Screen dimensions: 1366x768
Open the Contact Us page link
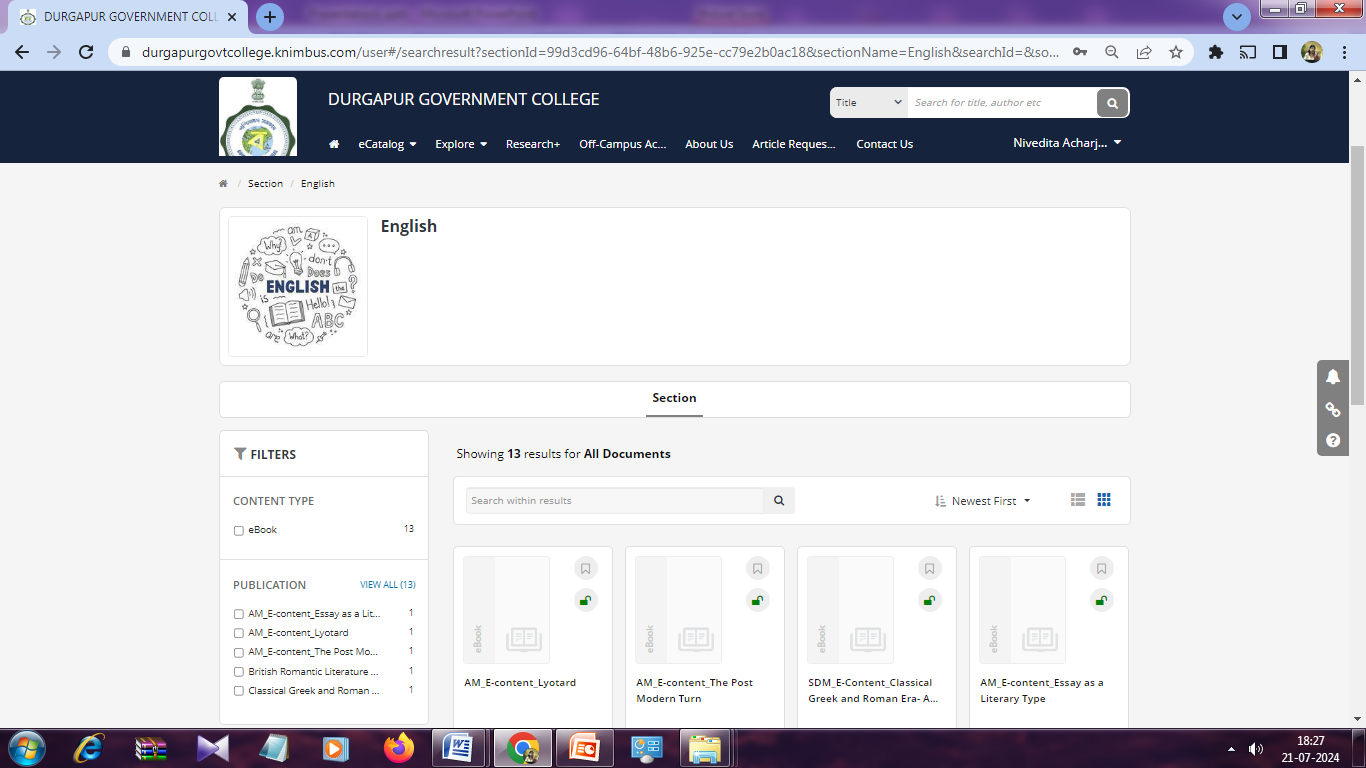(884, 144)
